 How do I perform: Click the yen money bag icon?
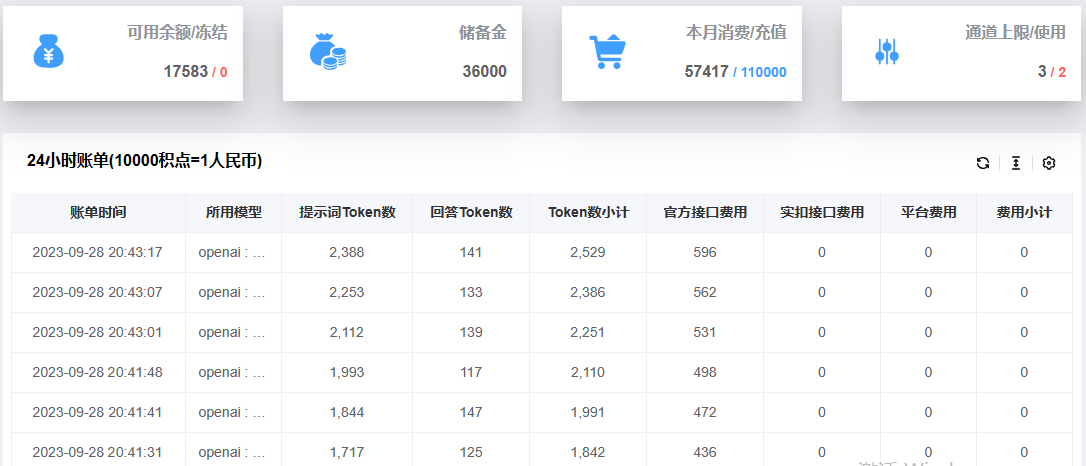pos(49,51)
